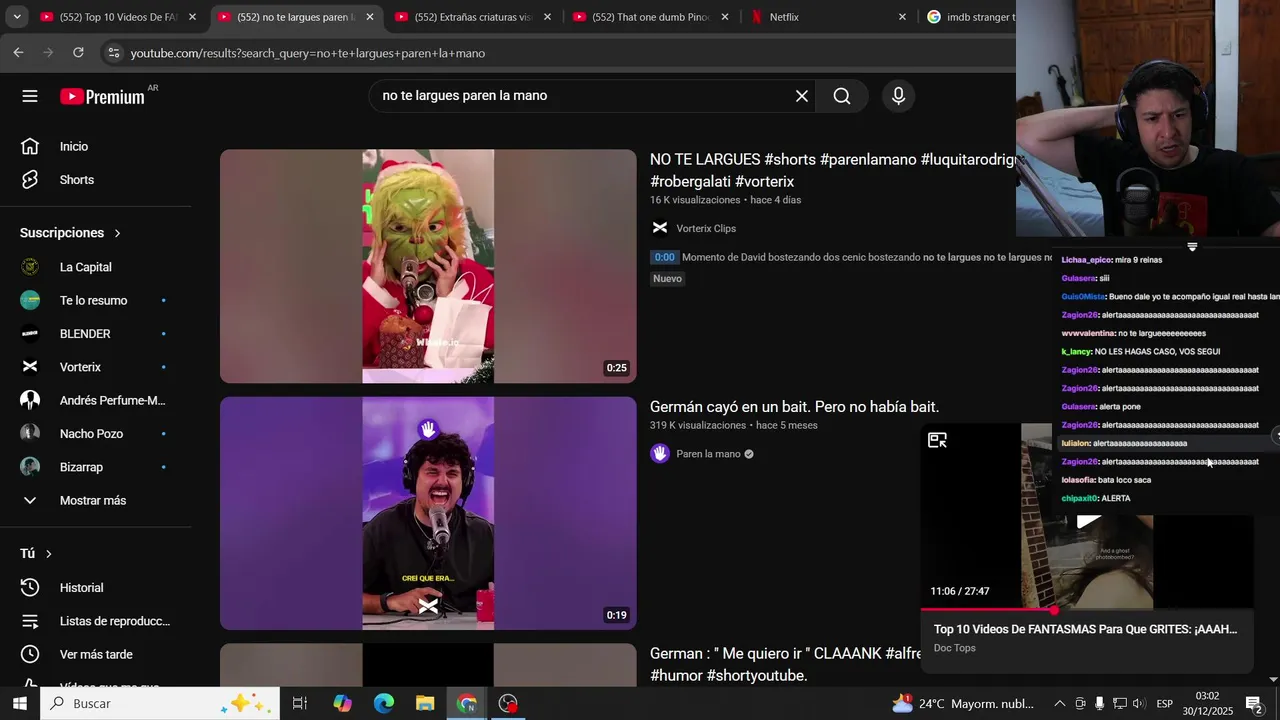Switch to That one dumb Pinoc tab
The width and height of the screenshot is (1280, 720).
[x=650, y=17]
